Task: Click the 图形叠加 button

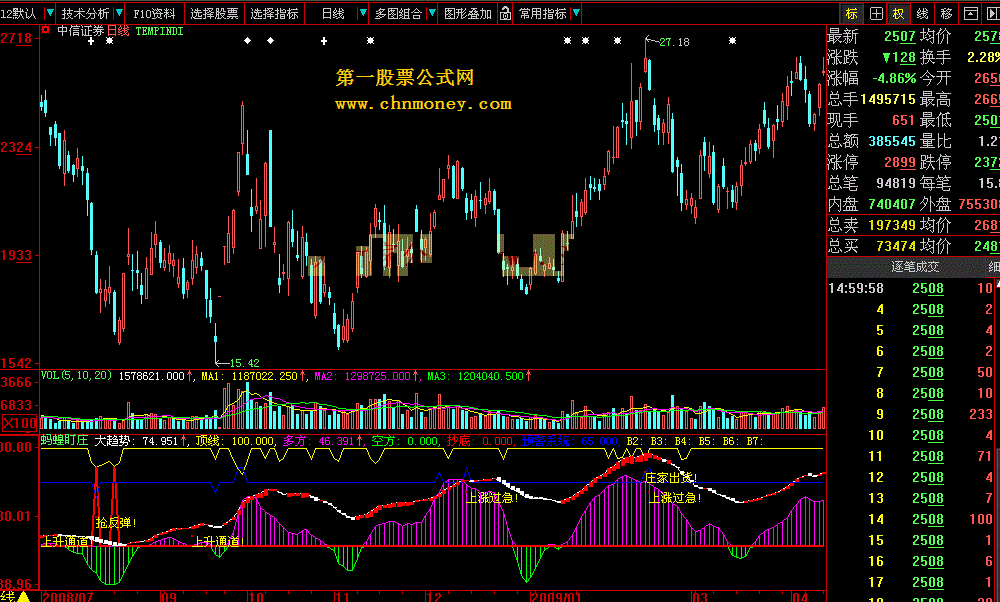Action: click(x=467, y=13)
